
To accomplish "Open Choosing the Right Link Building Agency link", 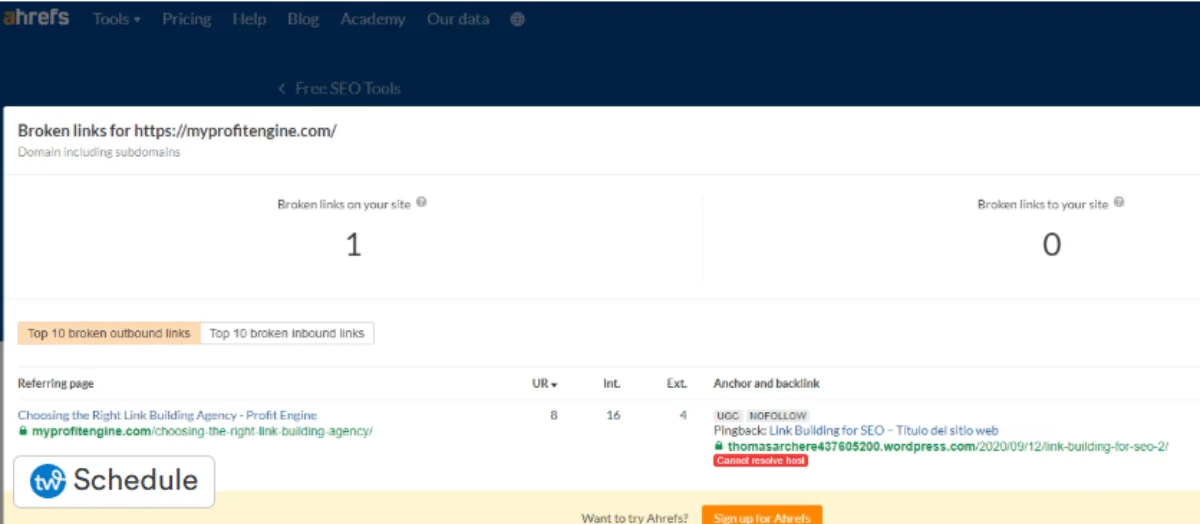I will [x=167, y=415].
